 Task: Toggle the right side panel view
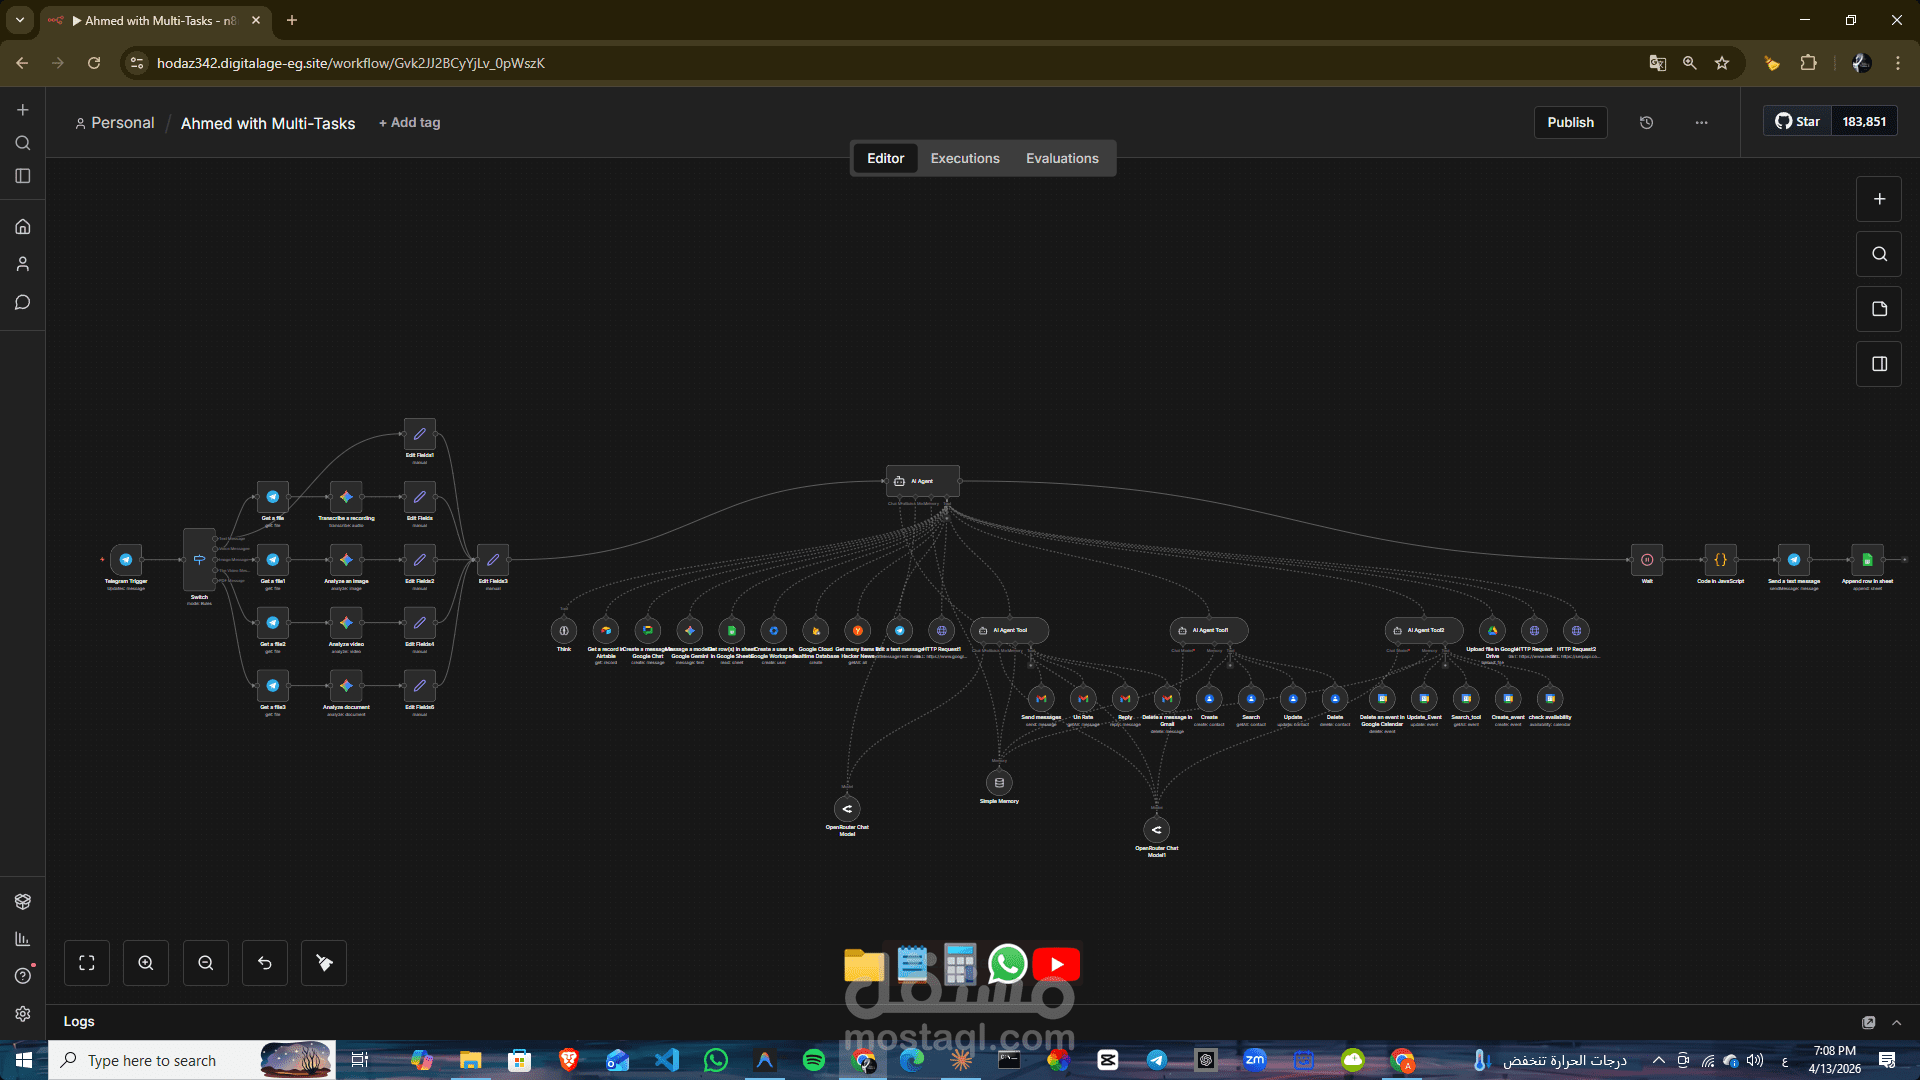coord(1879,364)
